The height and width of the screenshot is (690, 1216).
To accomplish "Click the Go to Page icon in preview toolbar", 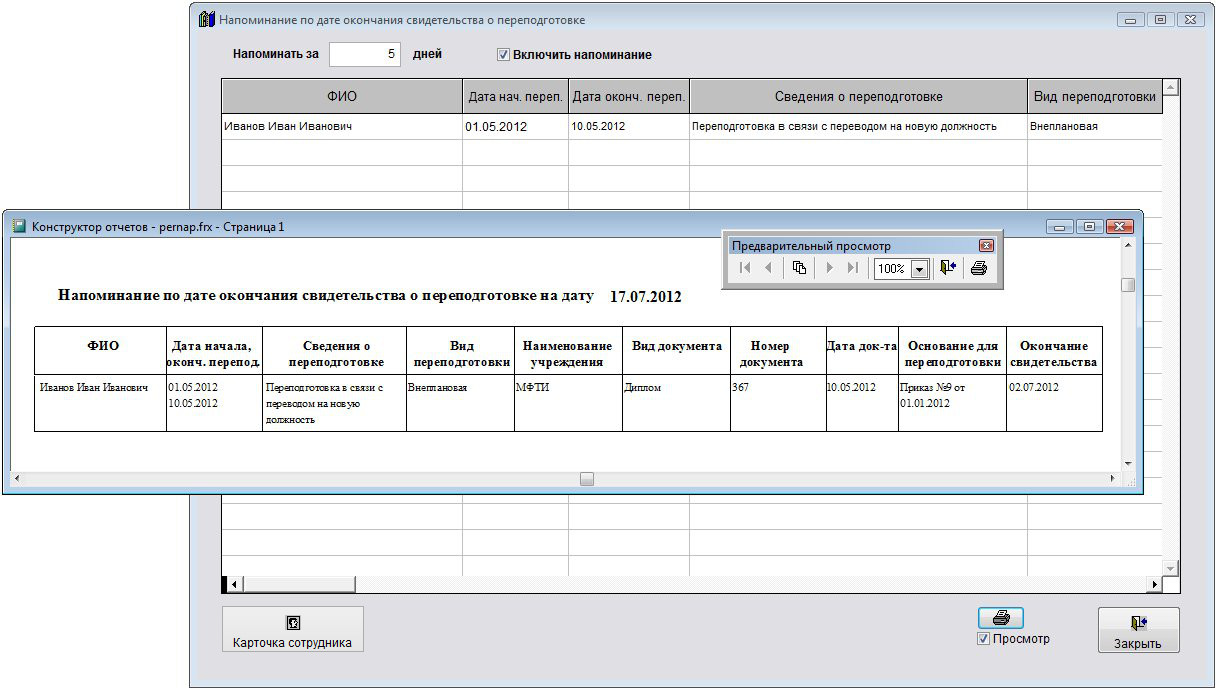I will point(799,268).
